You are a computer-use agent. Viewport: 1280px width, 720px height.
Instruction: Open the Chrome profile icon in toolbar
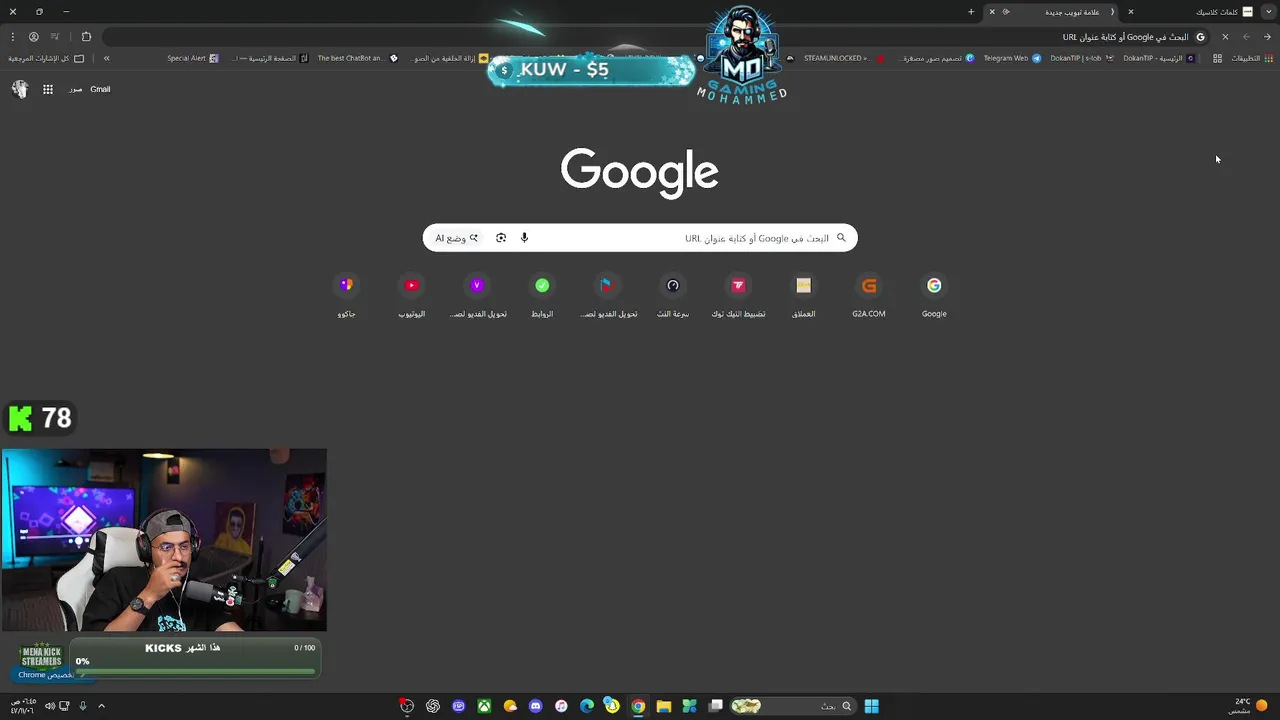pos(33,37)
